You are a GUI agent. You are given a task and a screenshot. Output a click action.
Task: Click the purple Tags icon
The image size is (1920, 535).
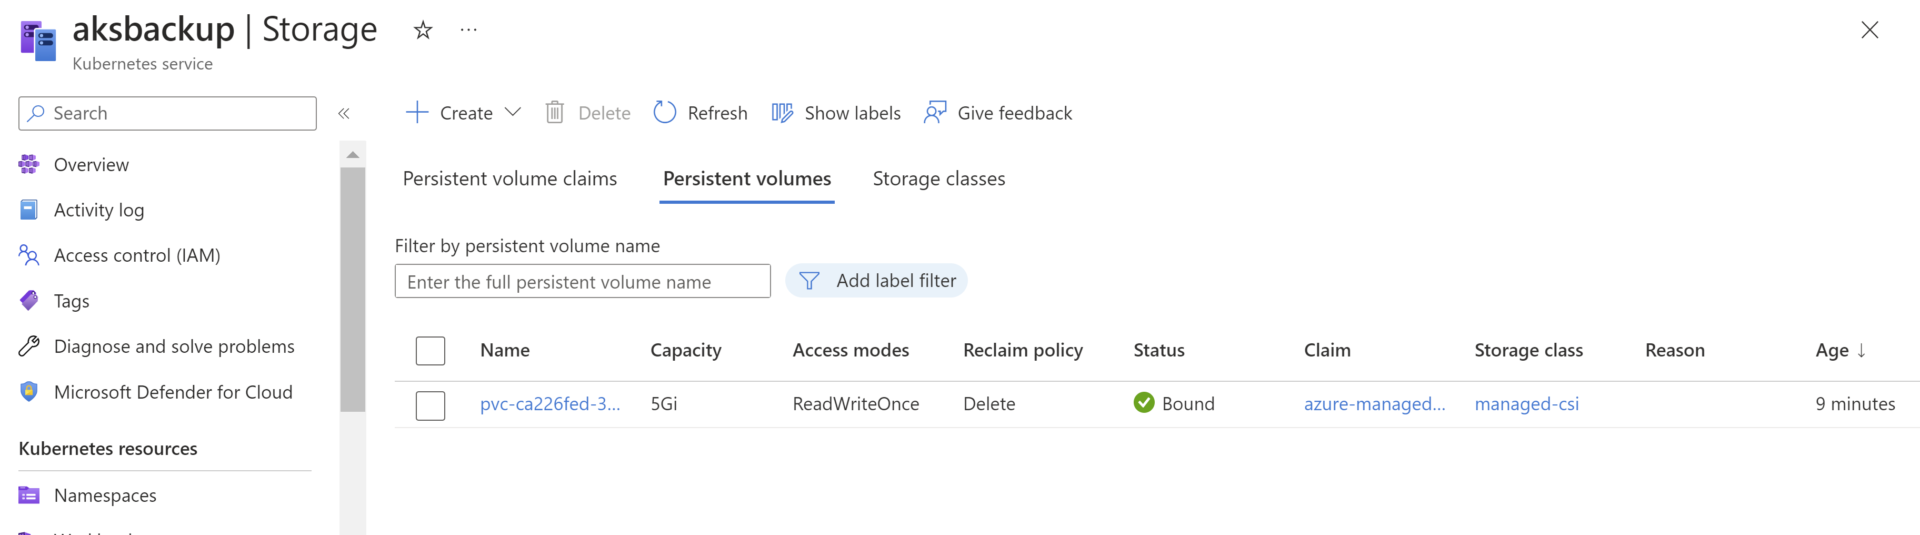(29, 301)
